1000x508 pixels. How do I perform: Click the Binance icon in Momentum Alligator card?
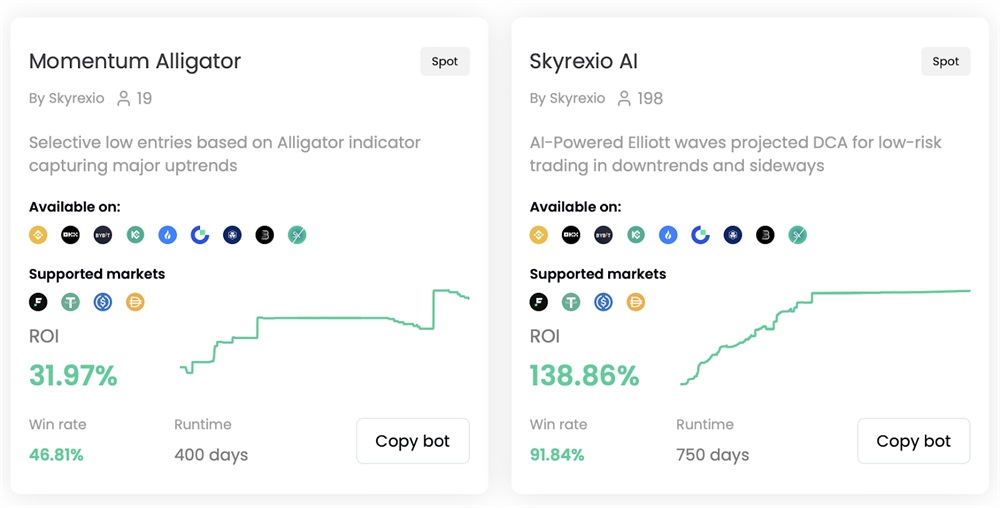tap(38, 235)
